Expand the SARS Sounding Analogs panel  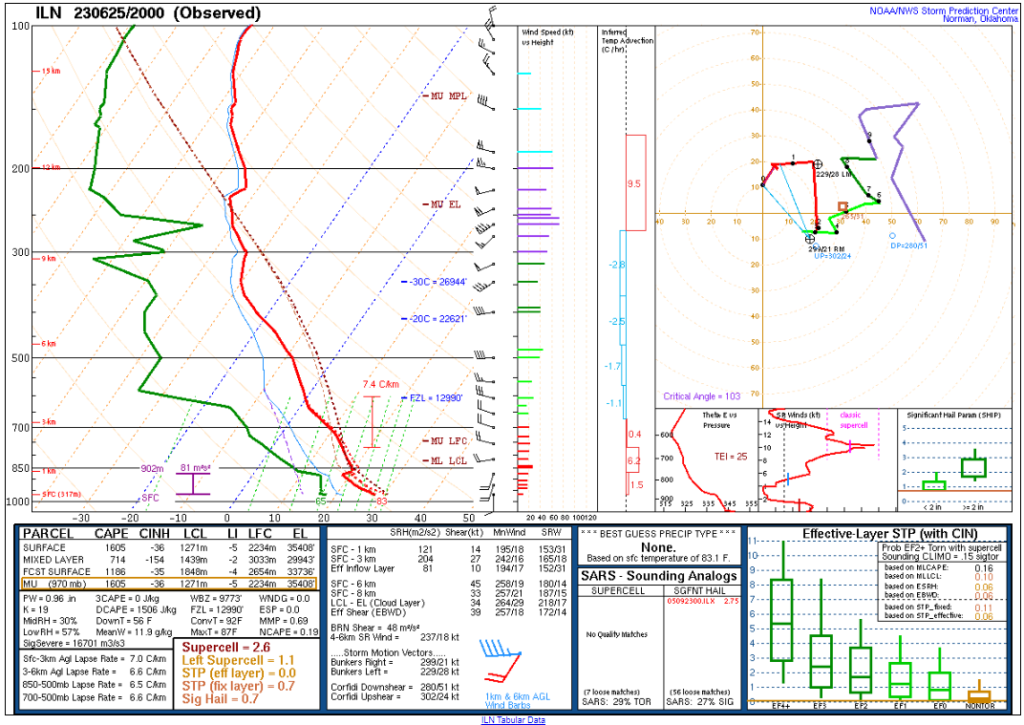pyautogui.click(x=656, y=578)
